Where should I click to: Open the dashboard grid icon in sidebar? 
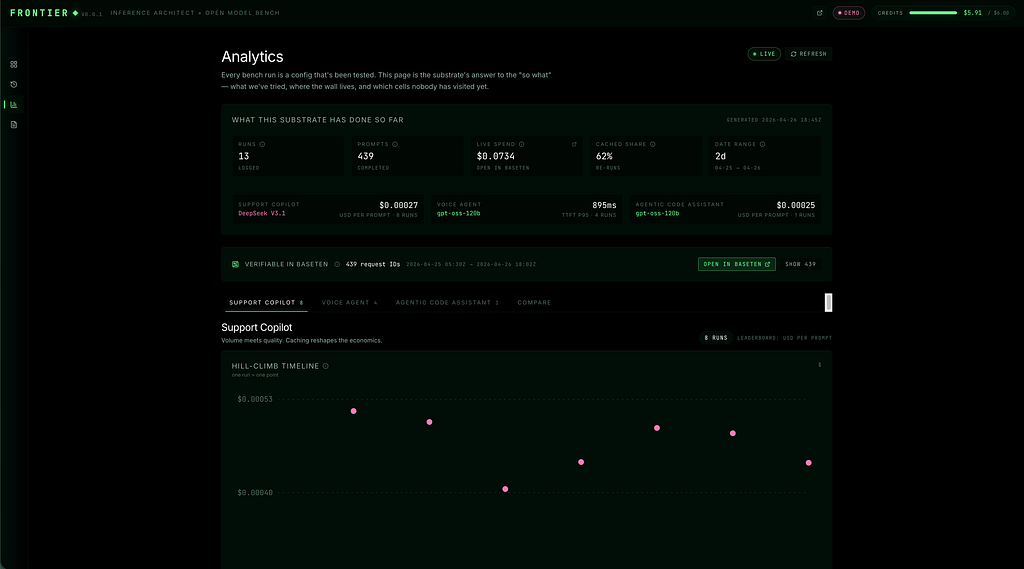click(x=14, y=65)
